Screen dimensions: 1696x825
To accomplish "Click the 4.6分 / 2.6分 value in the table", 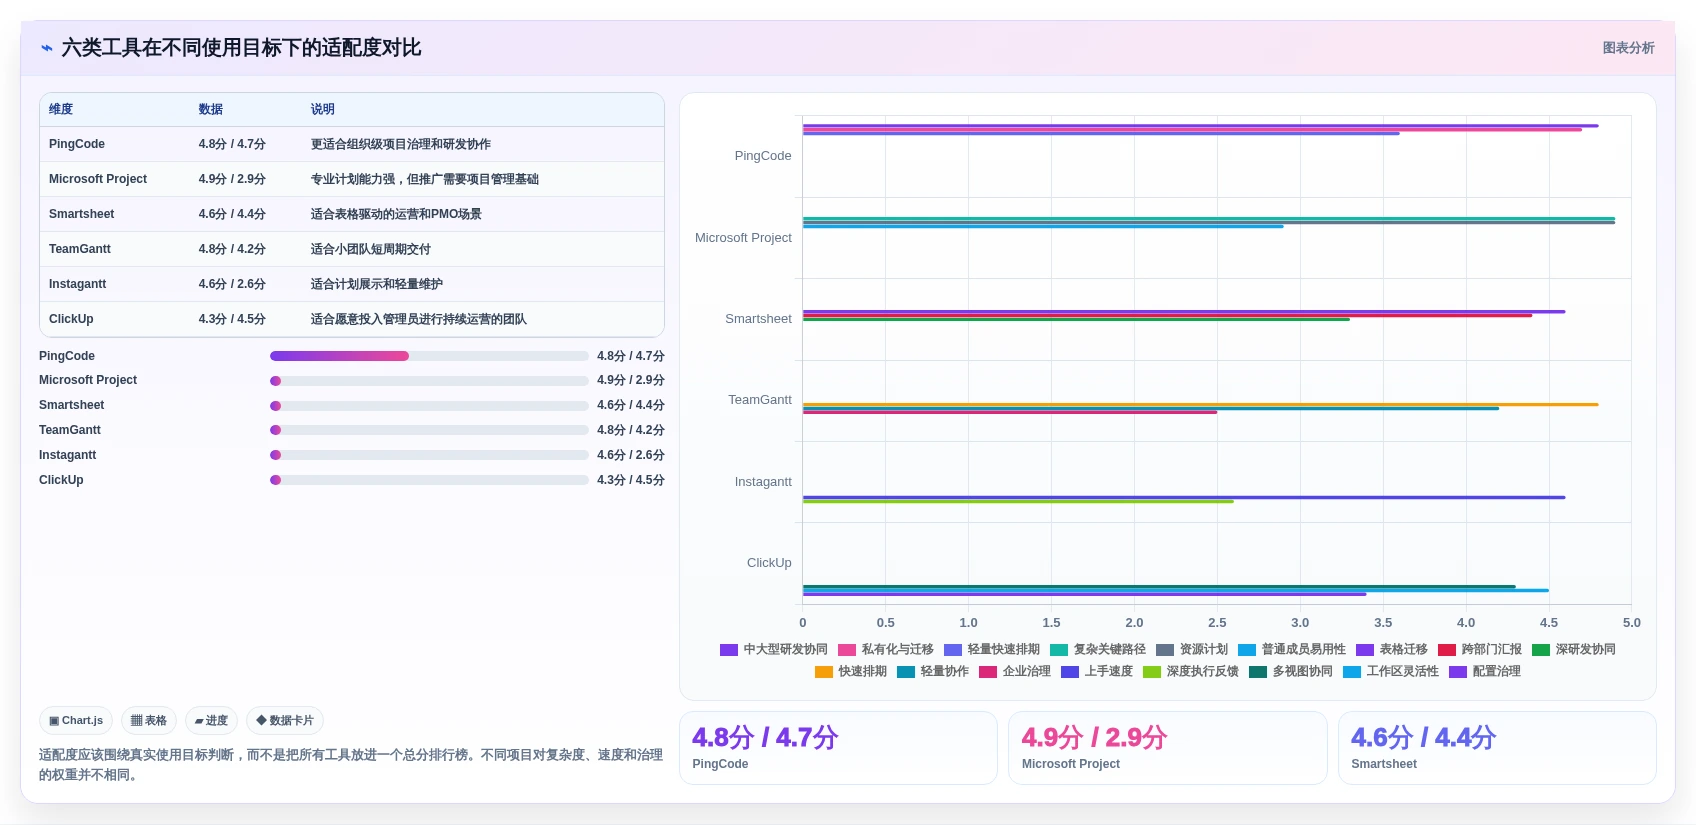I will [232, 284].
